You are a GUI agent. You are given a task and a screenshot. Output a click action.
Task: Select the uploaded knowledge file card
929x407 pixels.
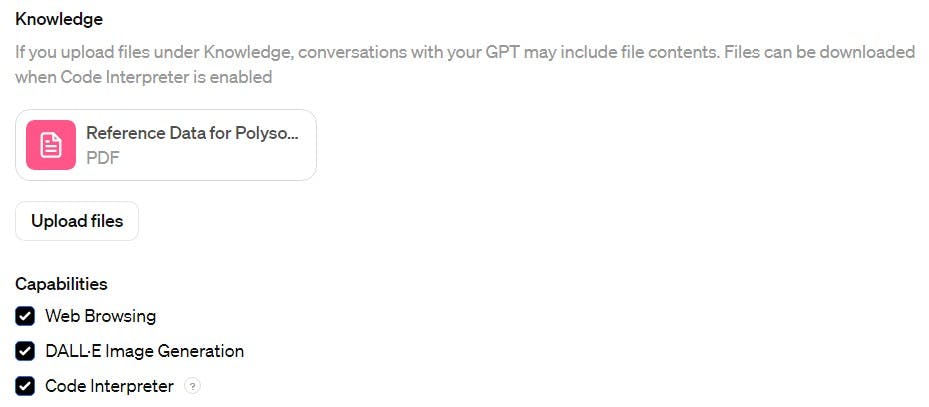[x=166, y=145]
